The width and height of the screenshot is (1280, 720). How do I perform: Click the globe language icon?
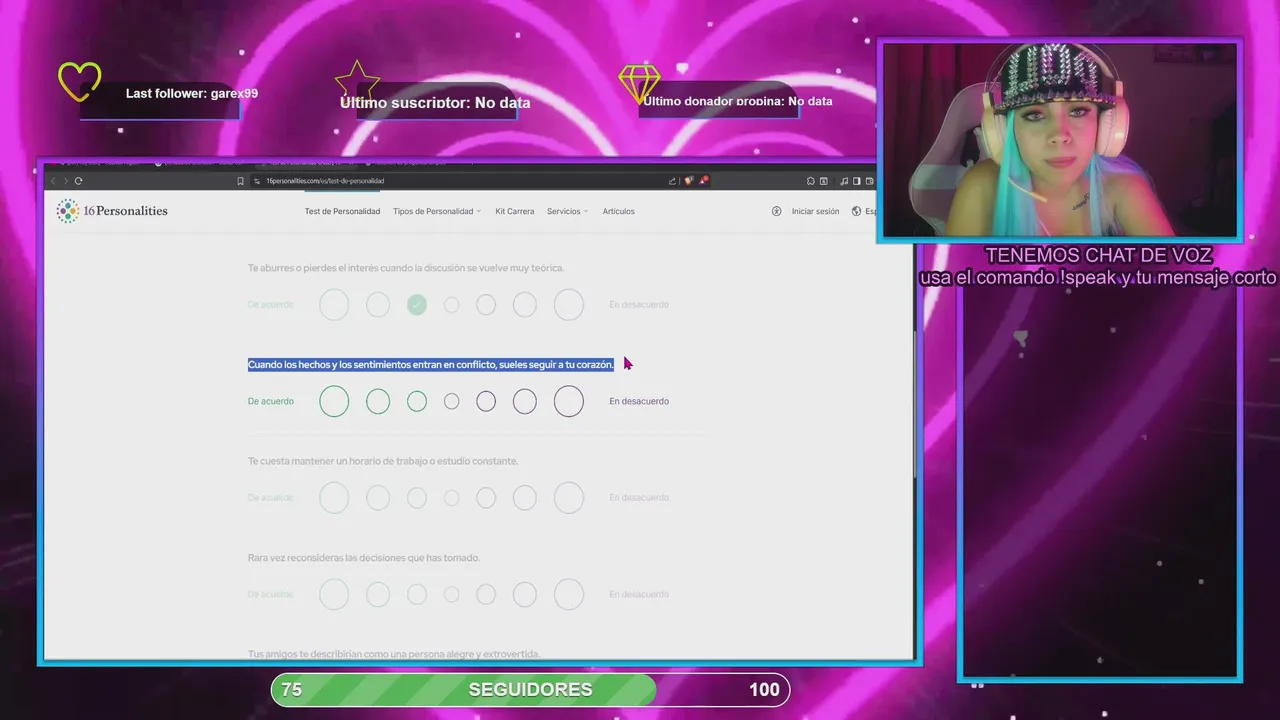coord(856,211)
